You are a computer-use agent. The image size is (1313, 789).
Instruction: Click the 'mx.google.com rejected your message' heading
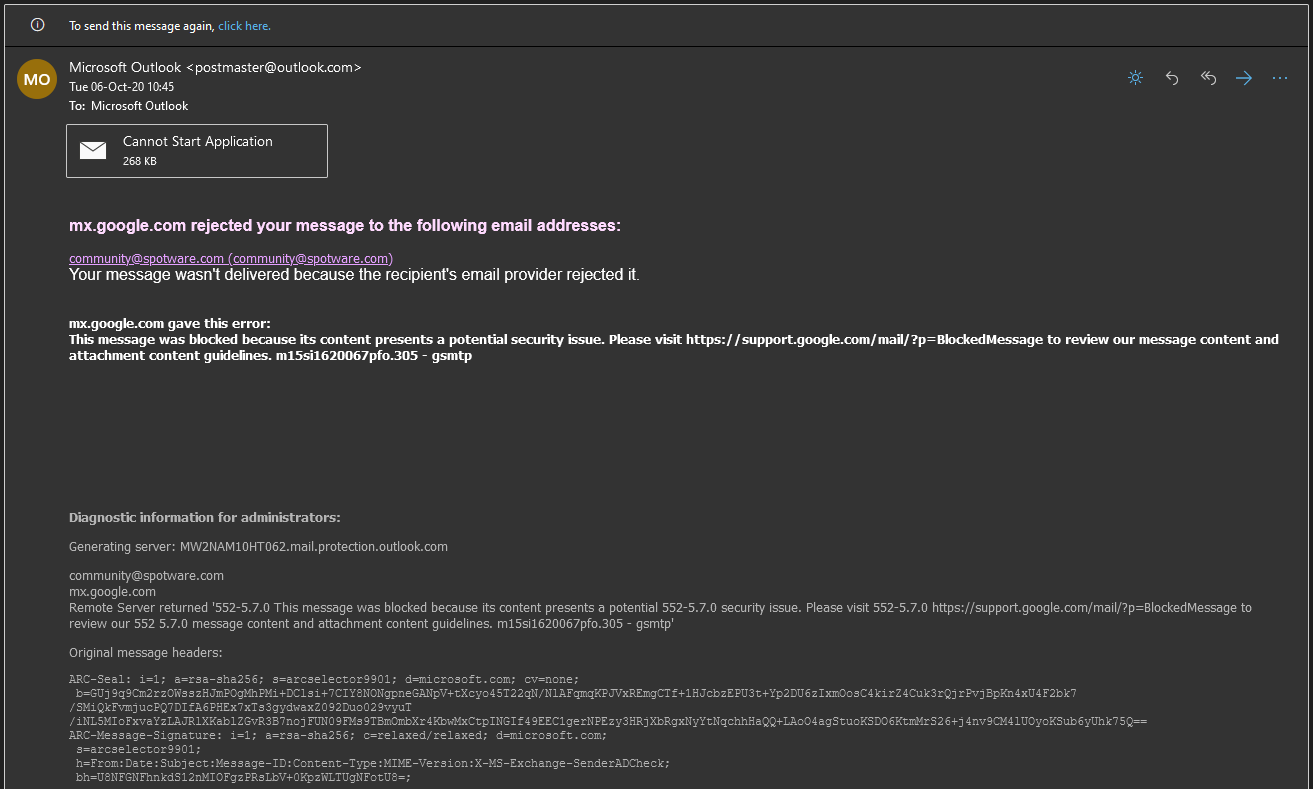pyautogui.click(x=345, y=226)
